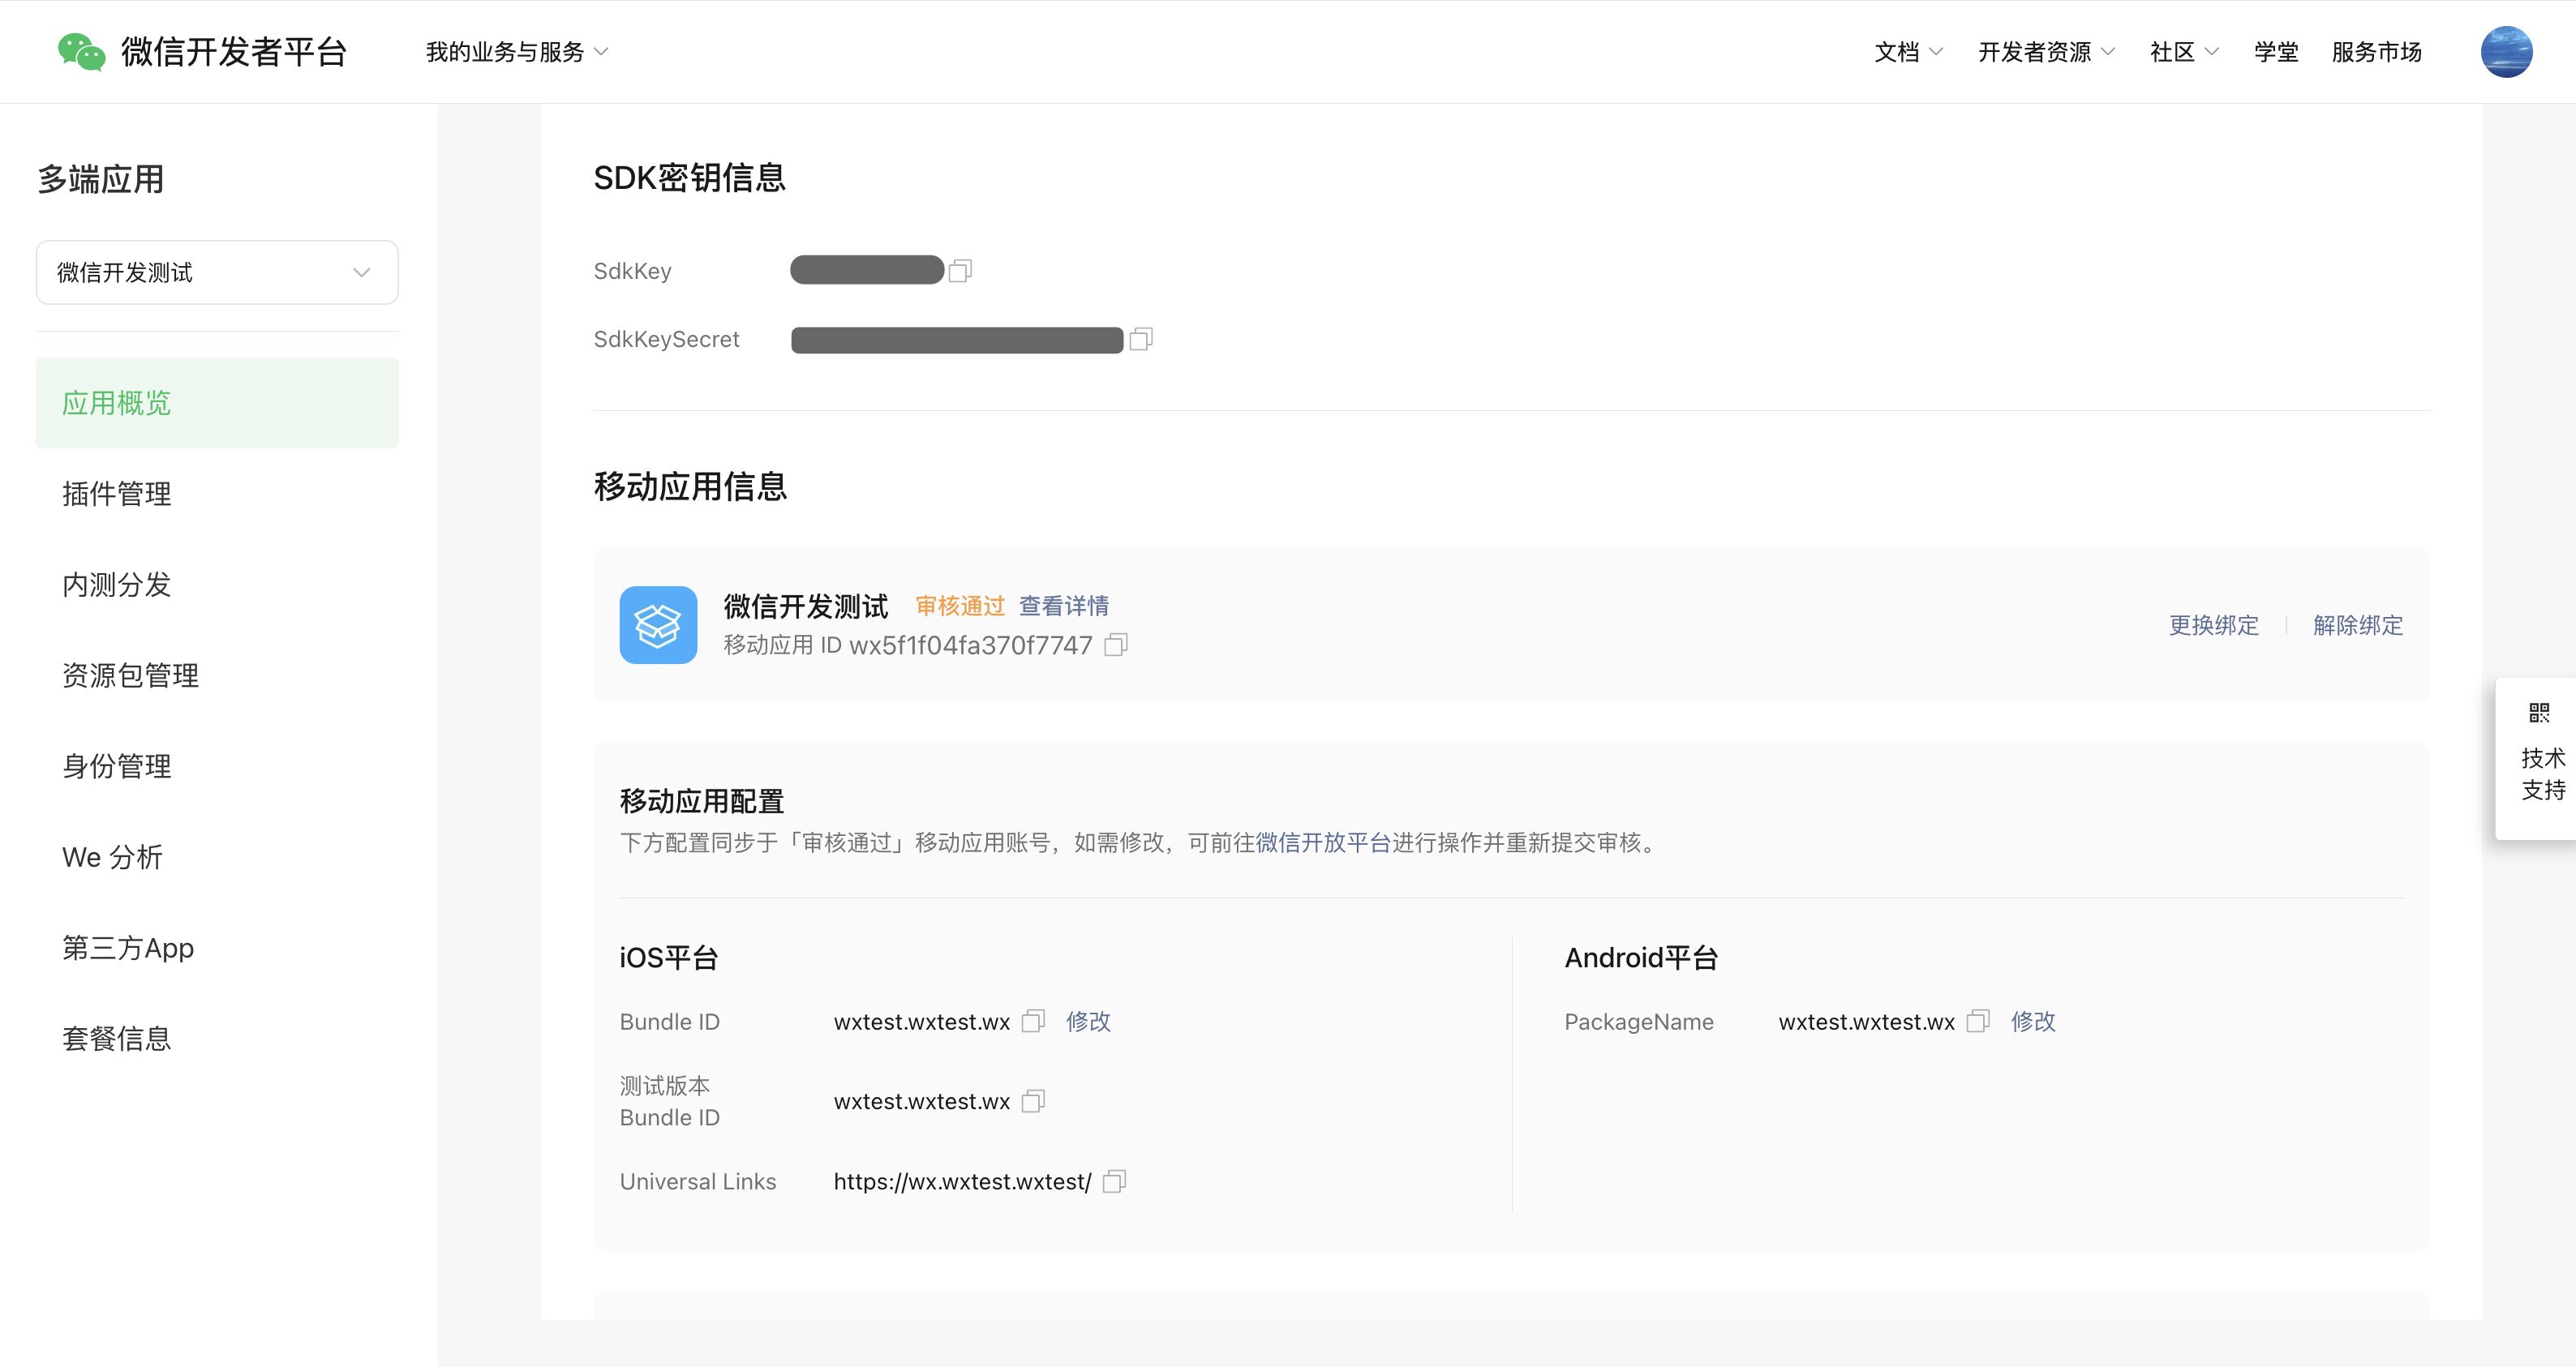Copy the mobile app ID wx5f1f04fa370f7747
Viewport: 2576px width, 1367px height.
tap(1116, 645)
